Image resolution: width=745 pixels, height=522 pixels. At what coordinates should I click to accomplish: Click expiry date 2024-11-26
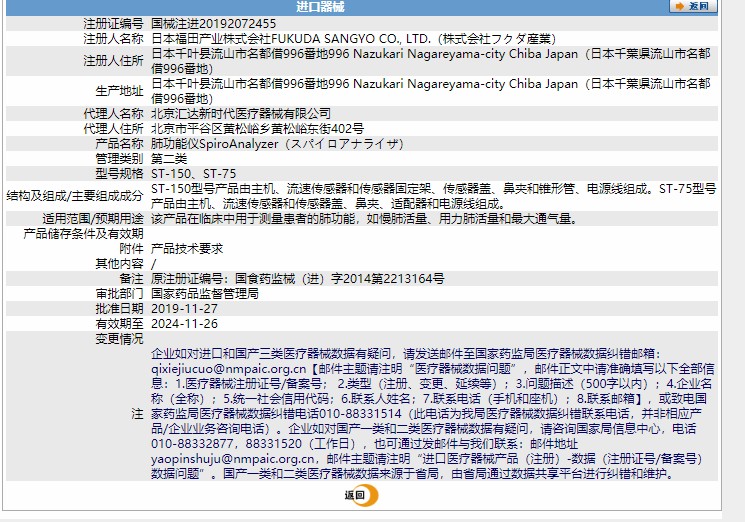coord(184,324)
